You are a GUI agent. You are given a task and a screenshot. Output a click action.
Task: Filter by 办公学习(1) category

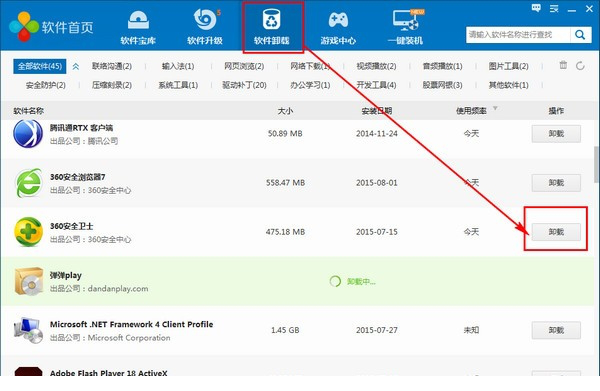[310, 85]
